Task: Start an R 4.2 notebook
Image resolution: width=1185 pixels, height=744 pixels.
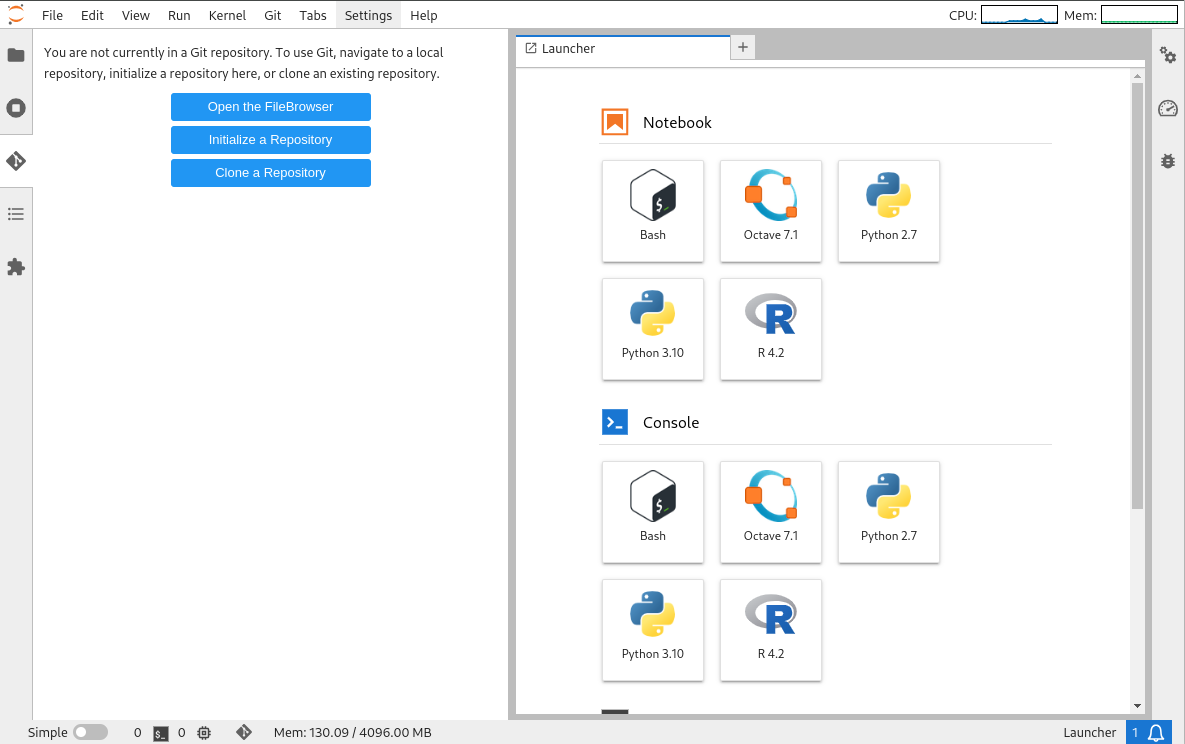Action: [771, 329]
